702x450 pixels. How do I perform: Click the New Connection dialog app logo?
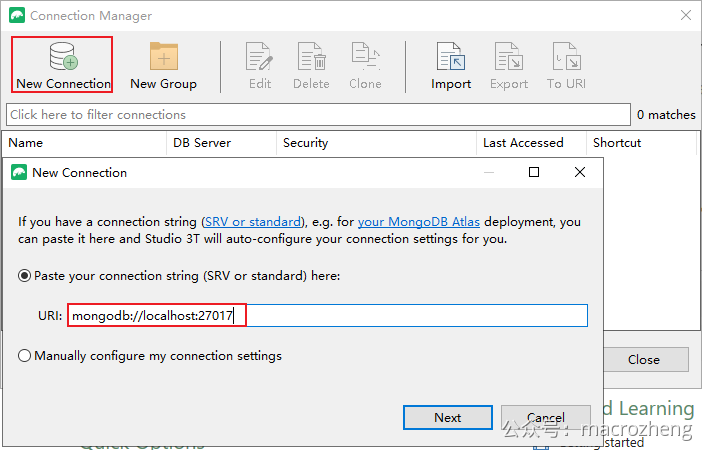[x=19, y=172]
